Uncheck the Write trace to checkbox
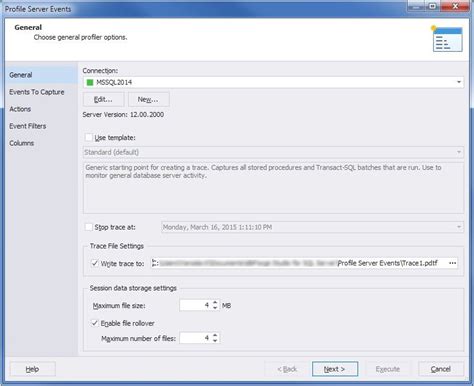Viewport: 474px width, 386px height. [95, 263]
